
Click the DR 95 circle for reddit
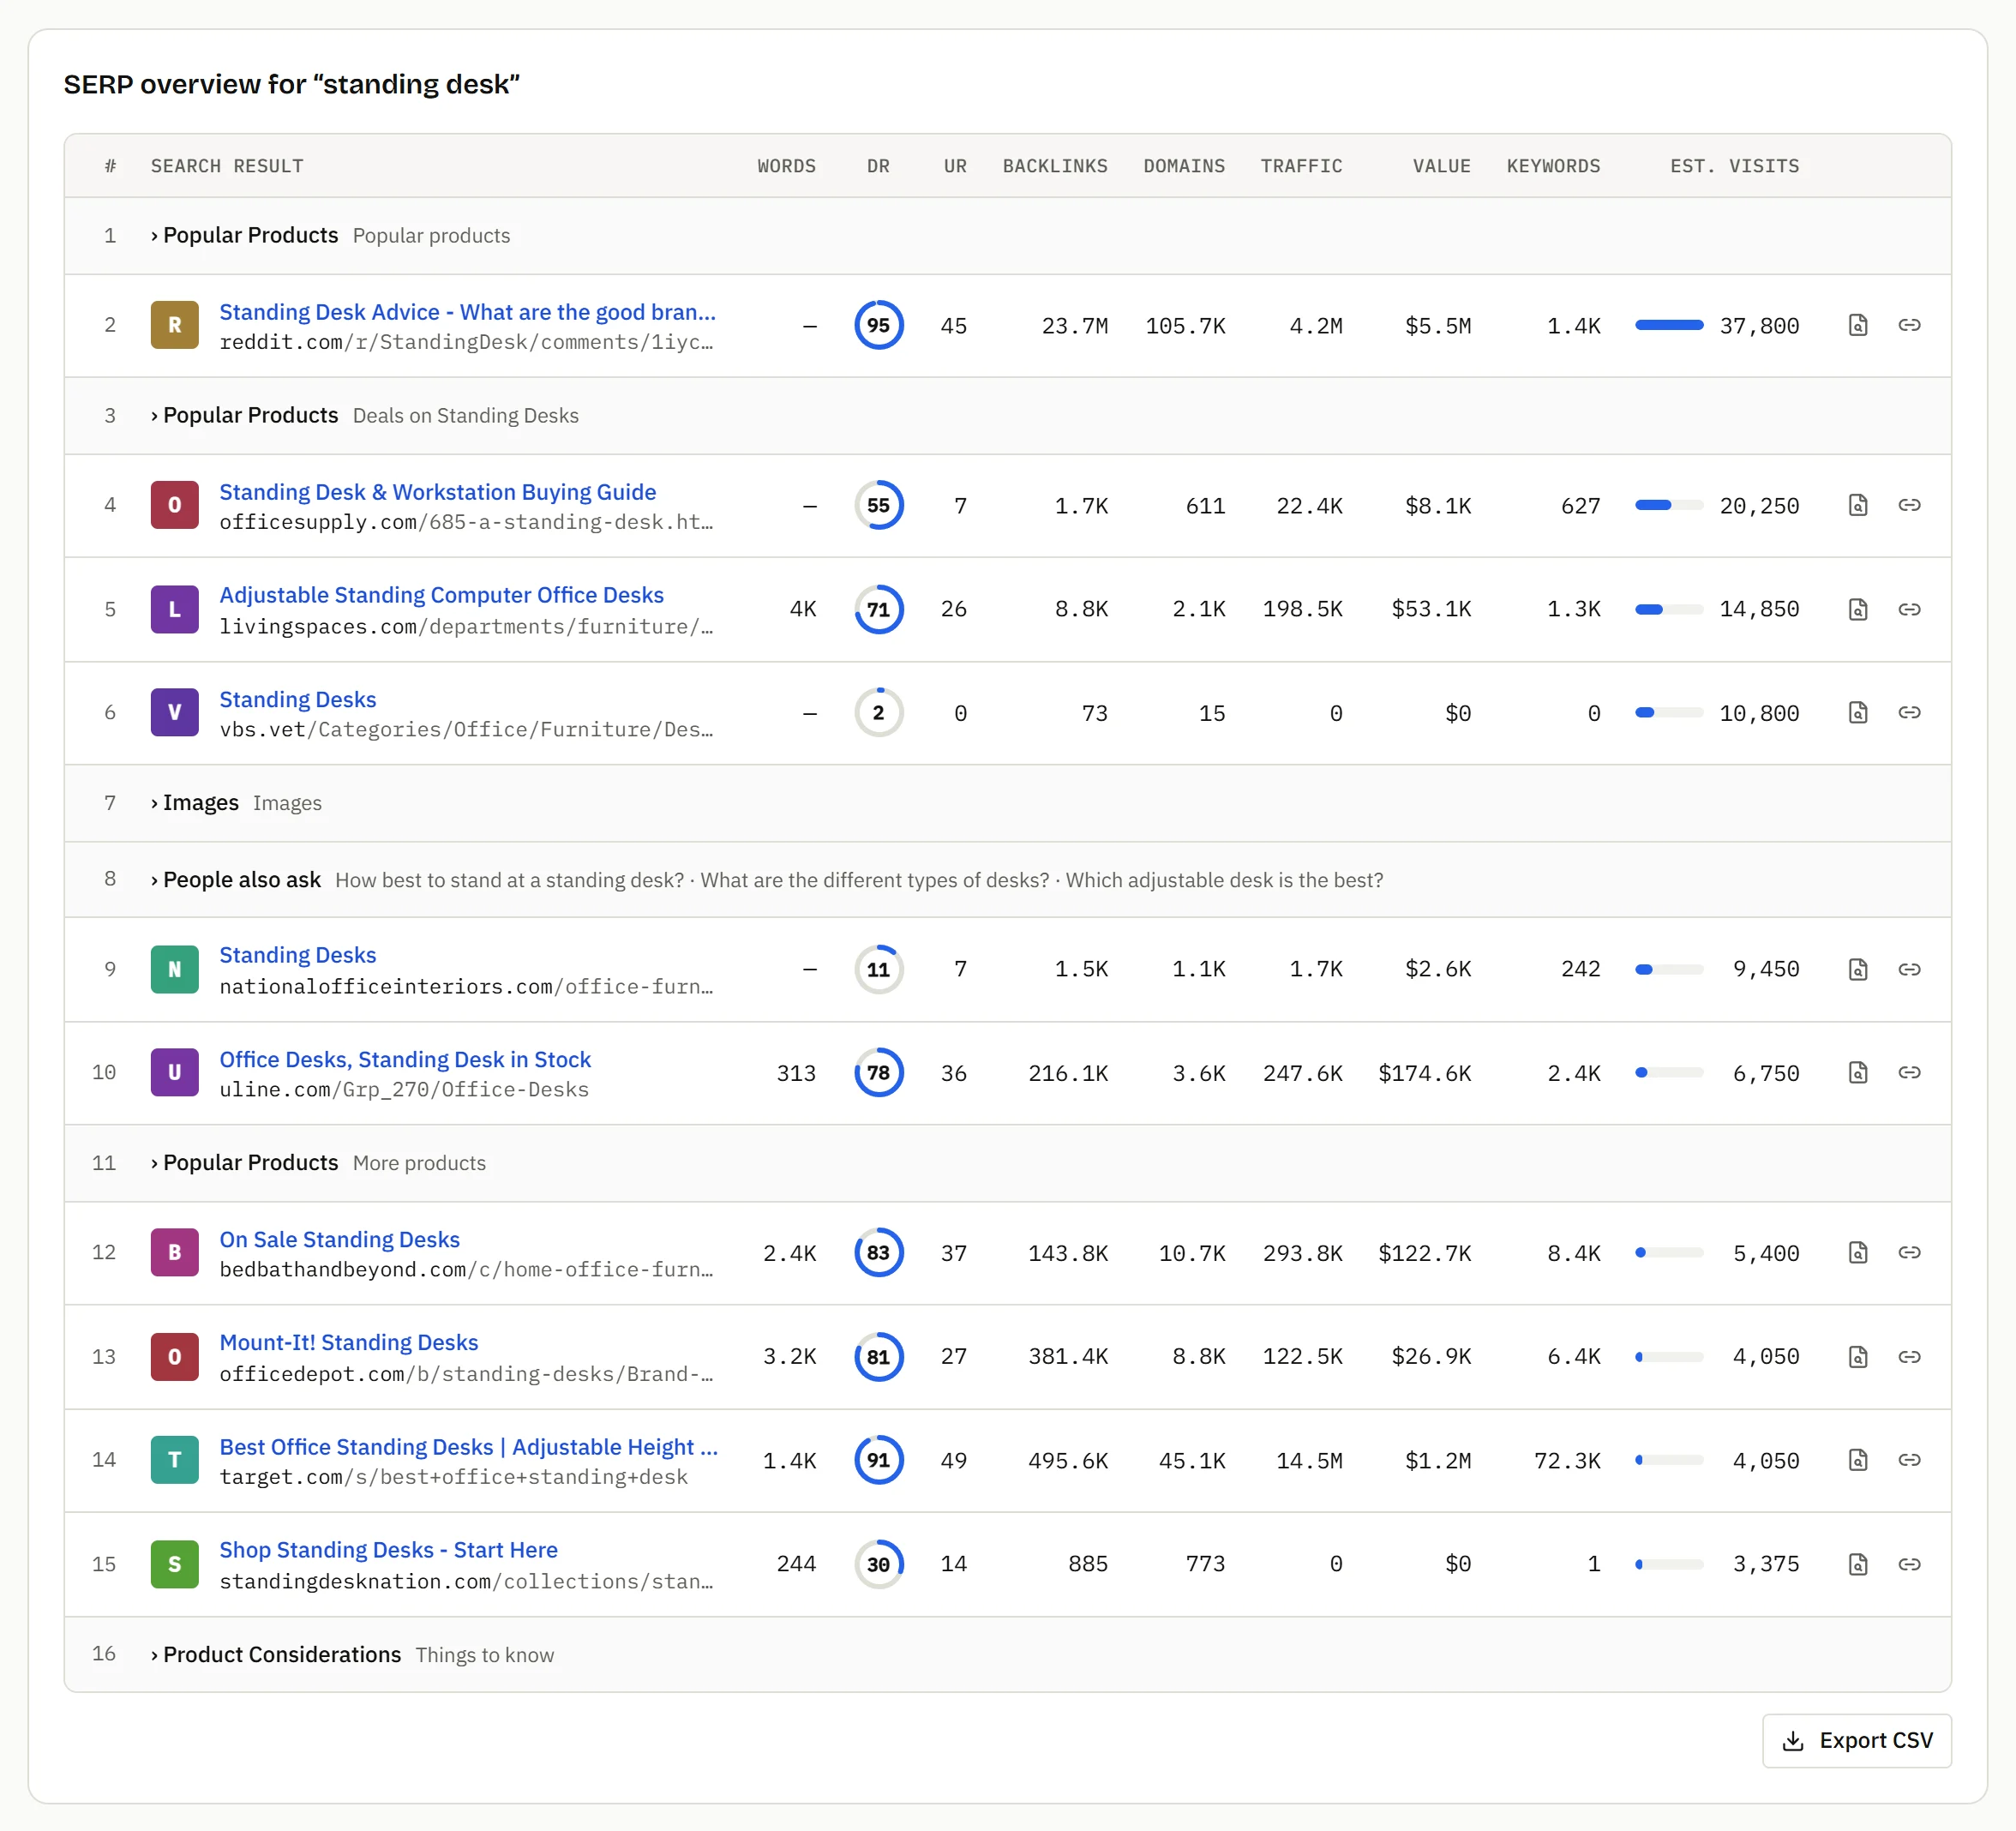[878, 325]
